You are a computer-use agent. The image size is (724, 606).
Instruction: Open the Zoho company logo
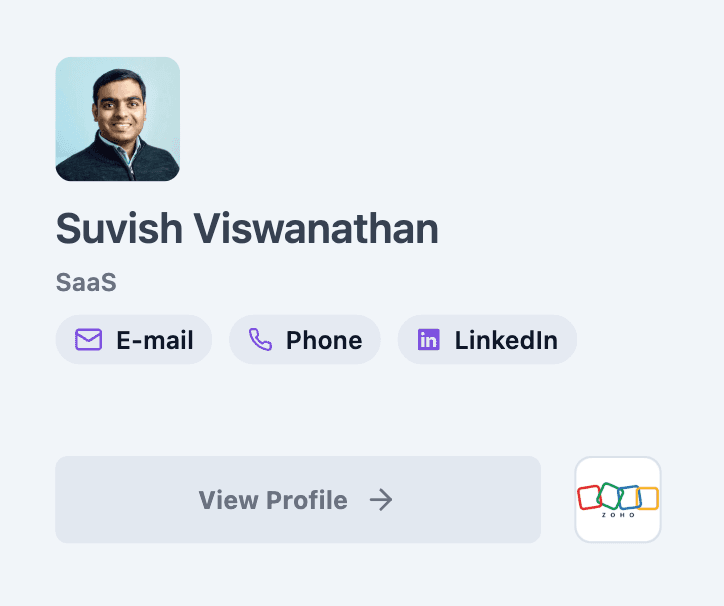(x=618, y=499)
